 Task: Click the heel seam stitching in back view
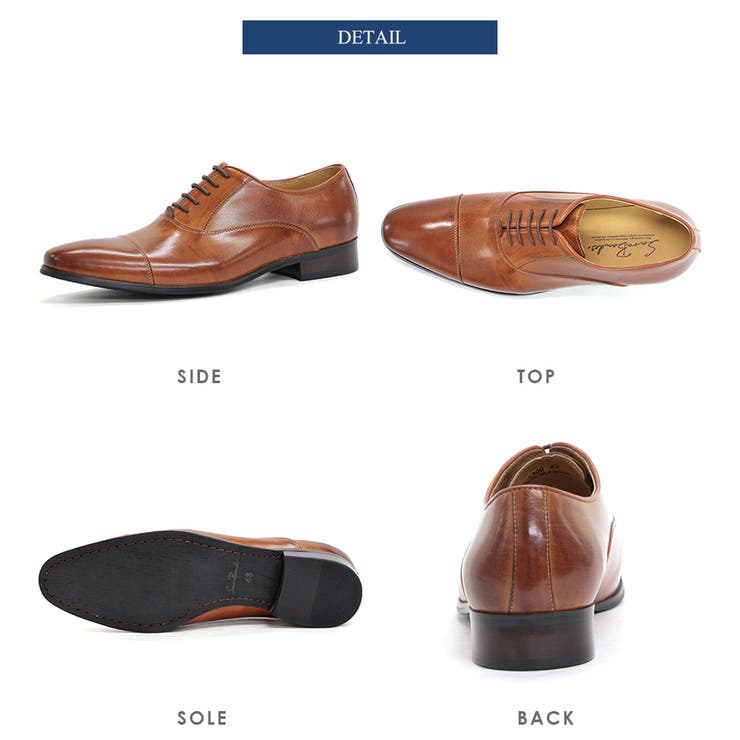tap(531, 551)
